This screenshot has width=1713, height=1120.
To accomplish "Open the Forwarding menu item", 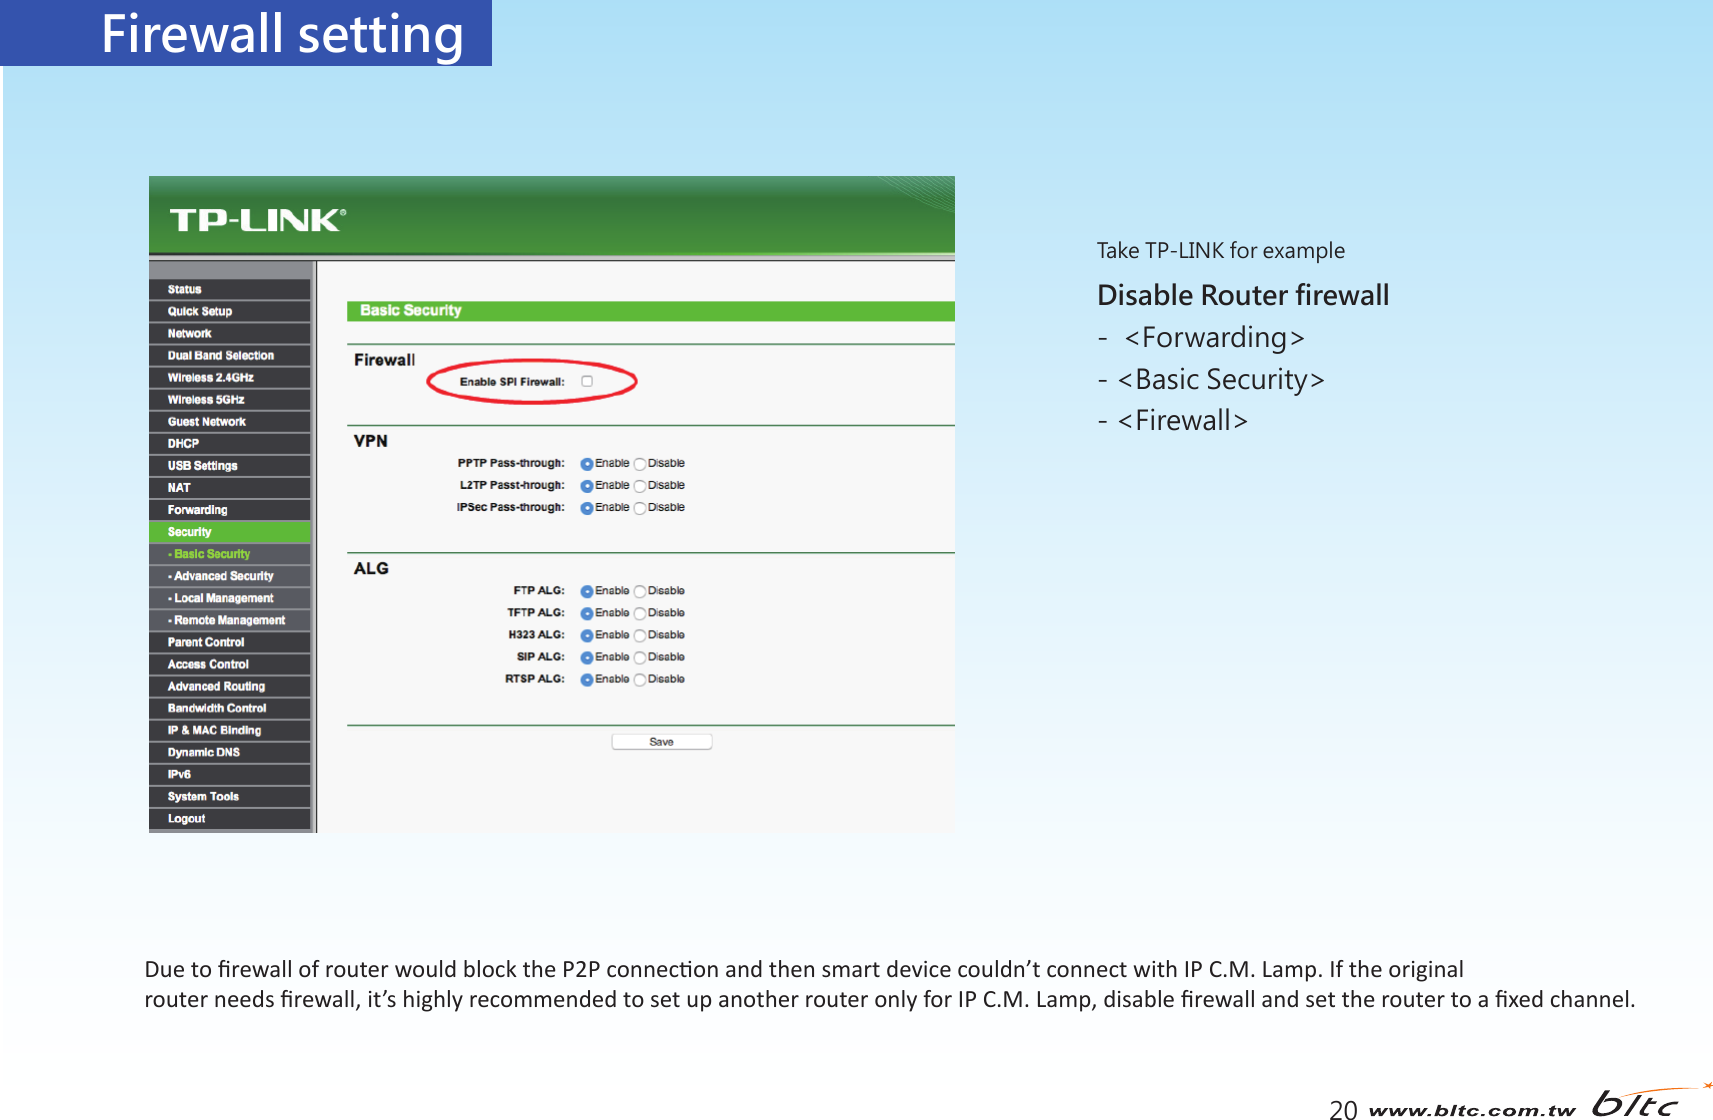I will 230,509.
